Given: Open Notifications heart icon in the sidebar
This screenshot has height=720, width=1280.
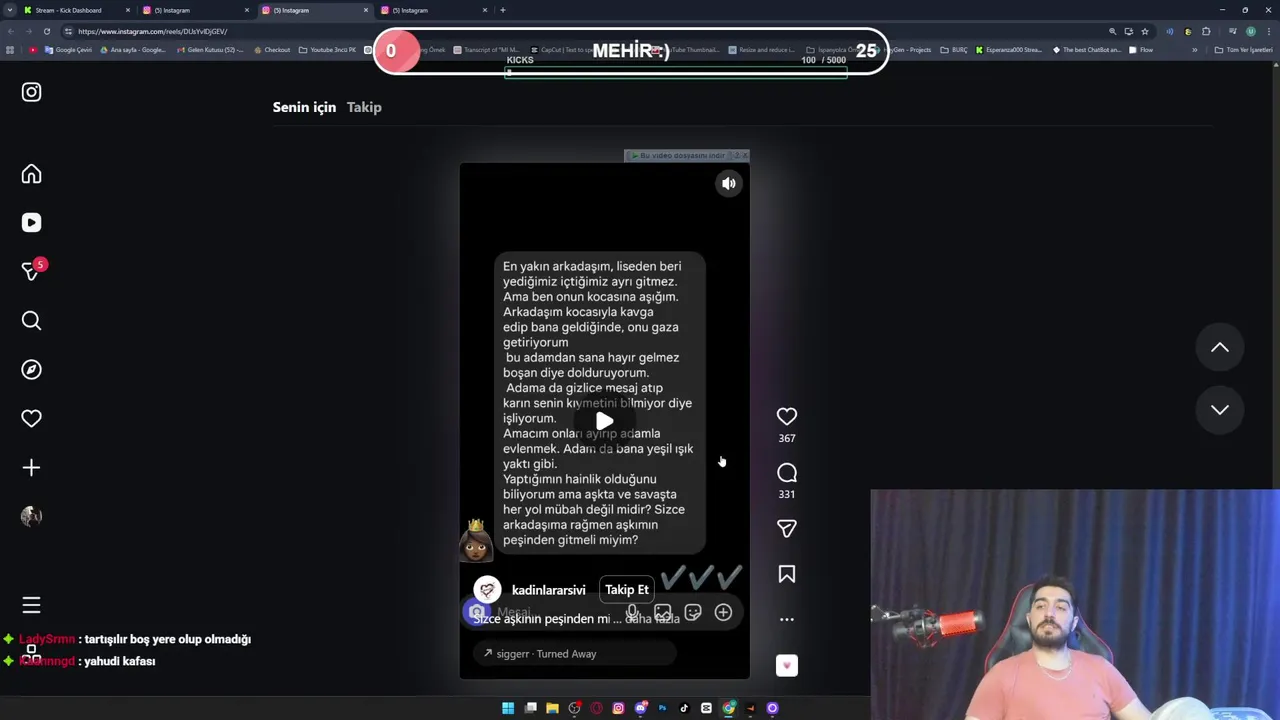Looking at the screenshot, I should tap(31, 419).
